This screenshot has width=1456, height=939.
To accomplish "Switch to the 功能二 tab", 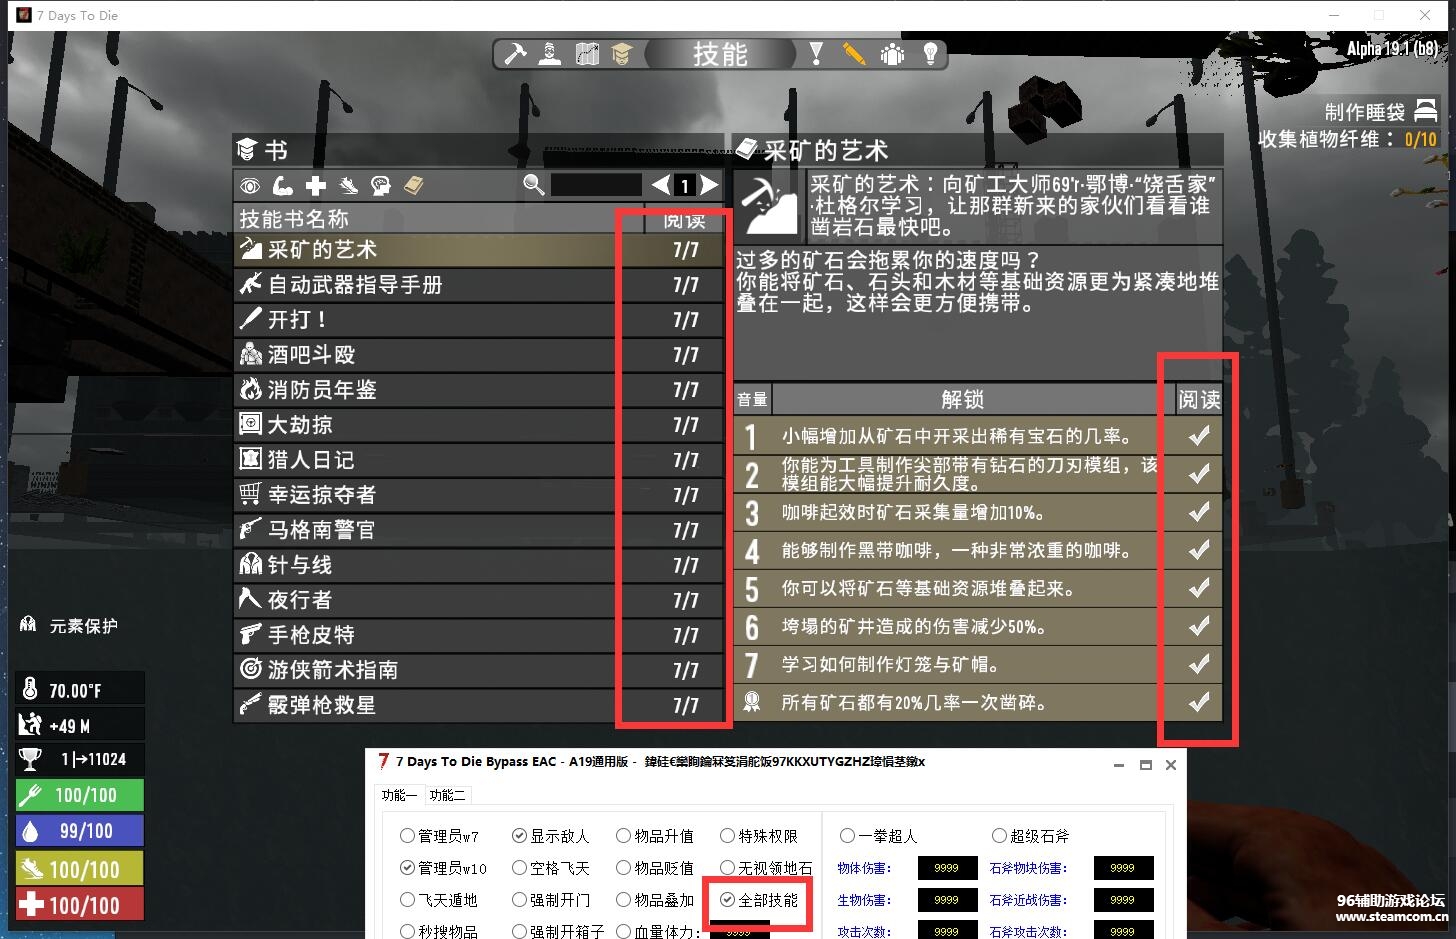I will (x=447, y=795).
